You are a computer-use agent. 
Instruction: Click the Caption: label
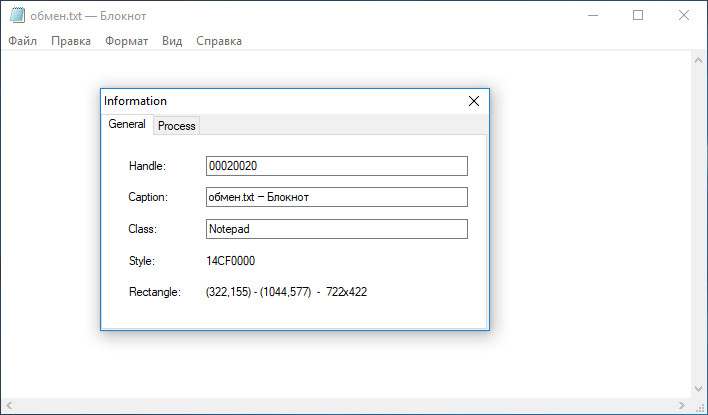pos(148,197)
